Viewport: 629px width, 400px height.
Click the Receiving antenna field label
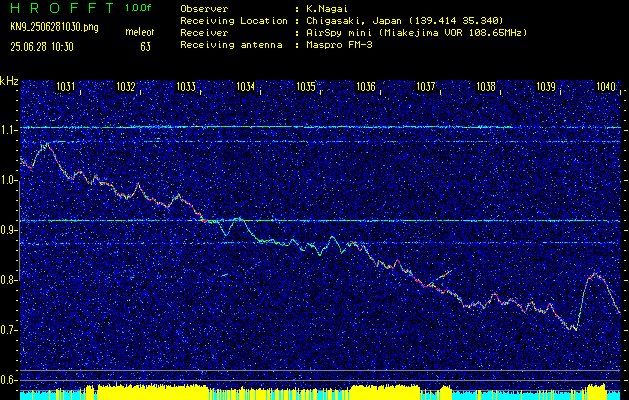[x=231, y=45]
